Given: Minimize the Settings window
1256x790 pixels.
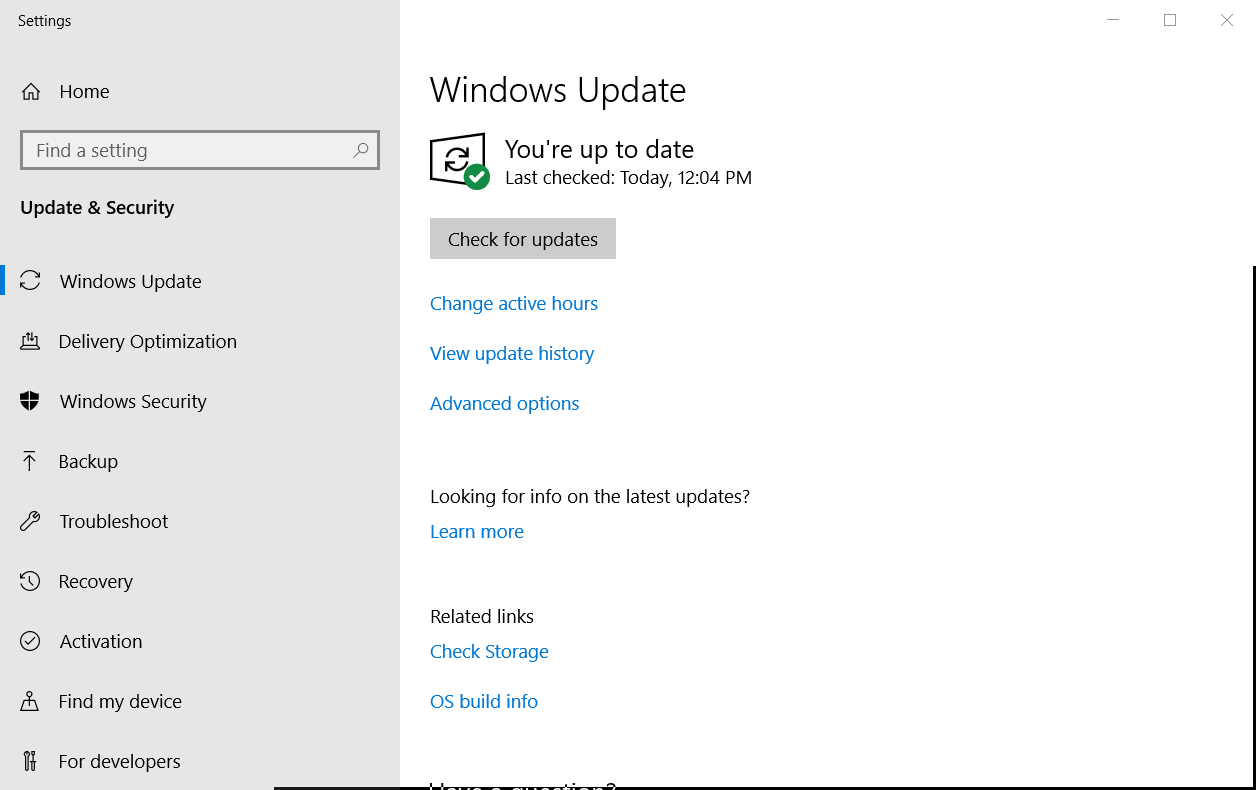Looking at the screenshot, I should [x=1113, y=20].
